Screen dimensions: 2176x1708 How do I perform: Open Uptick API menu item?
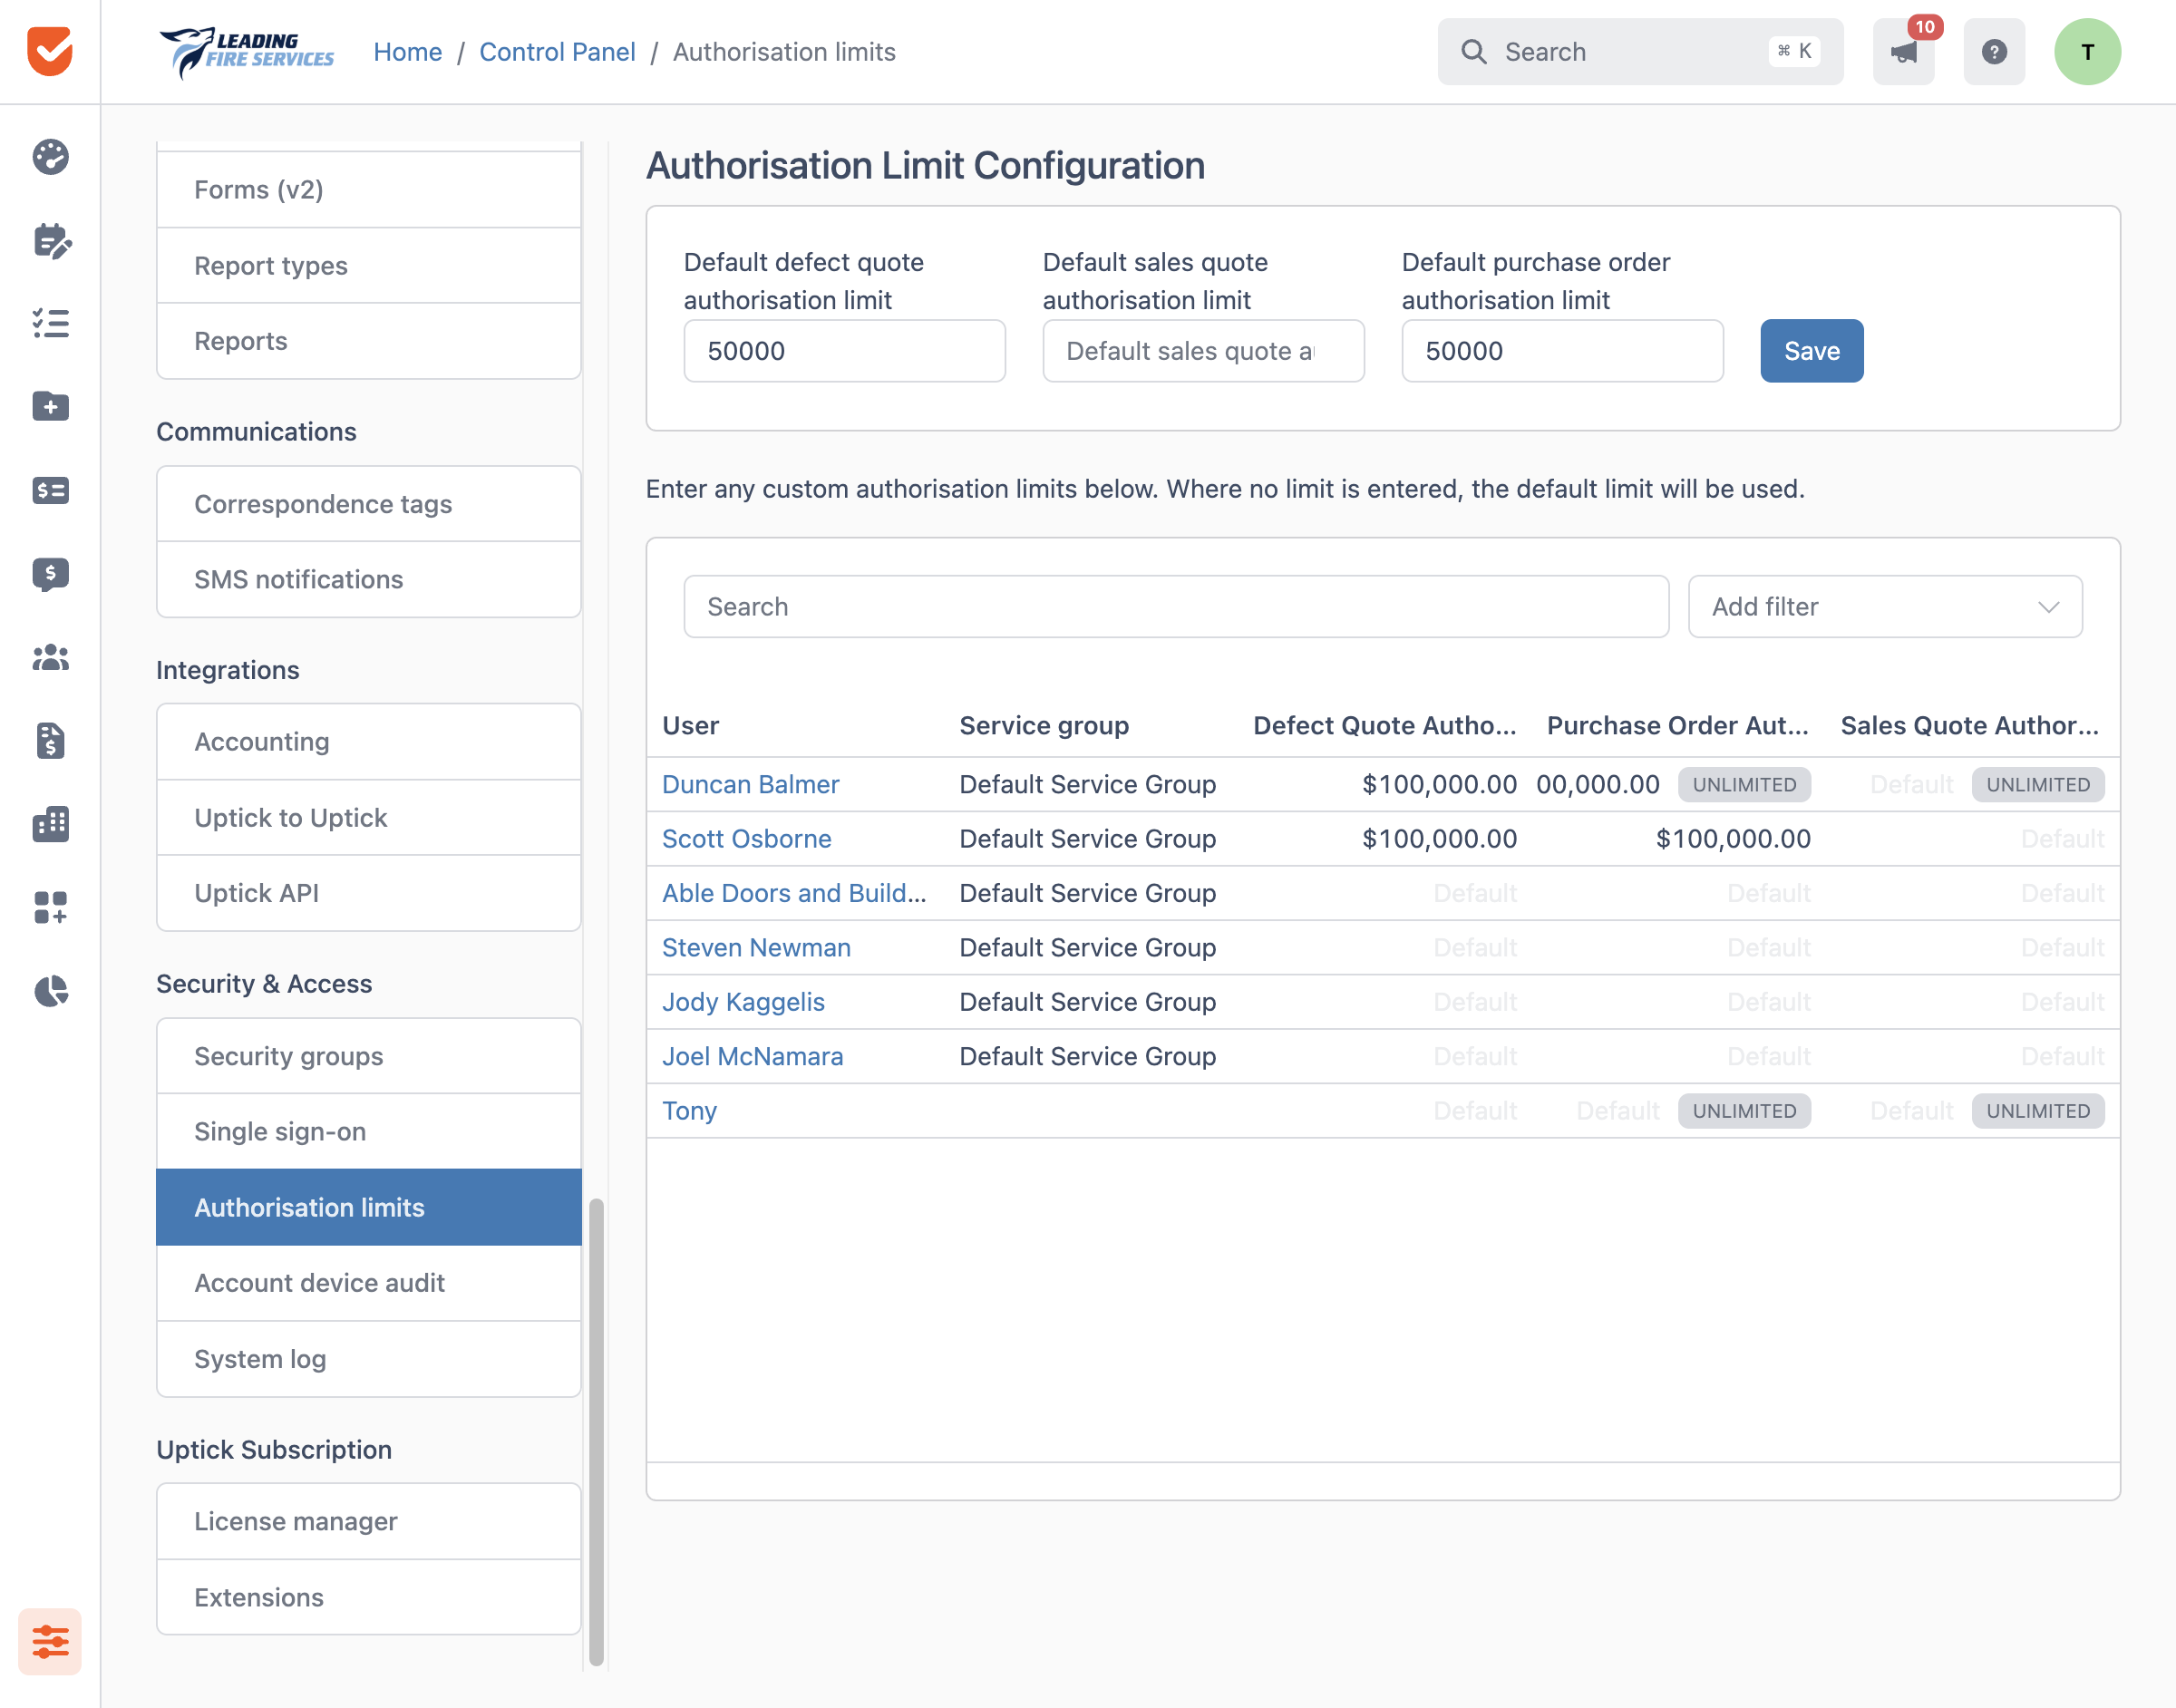[369, 893]
